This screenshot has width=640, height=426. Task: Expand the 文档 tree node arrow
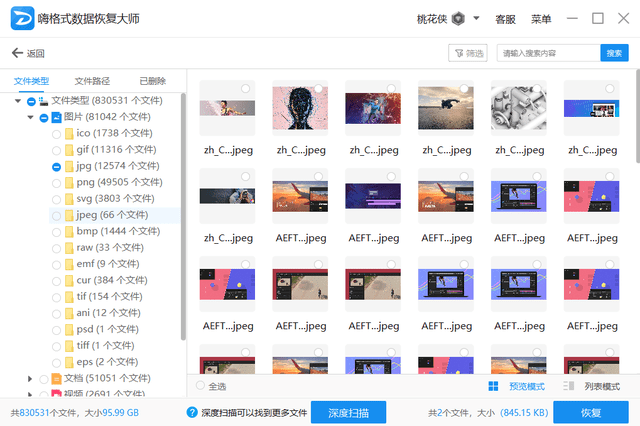[30, 379]
